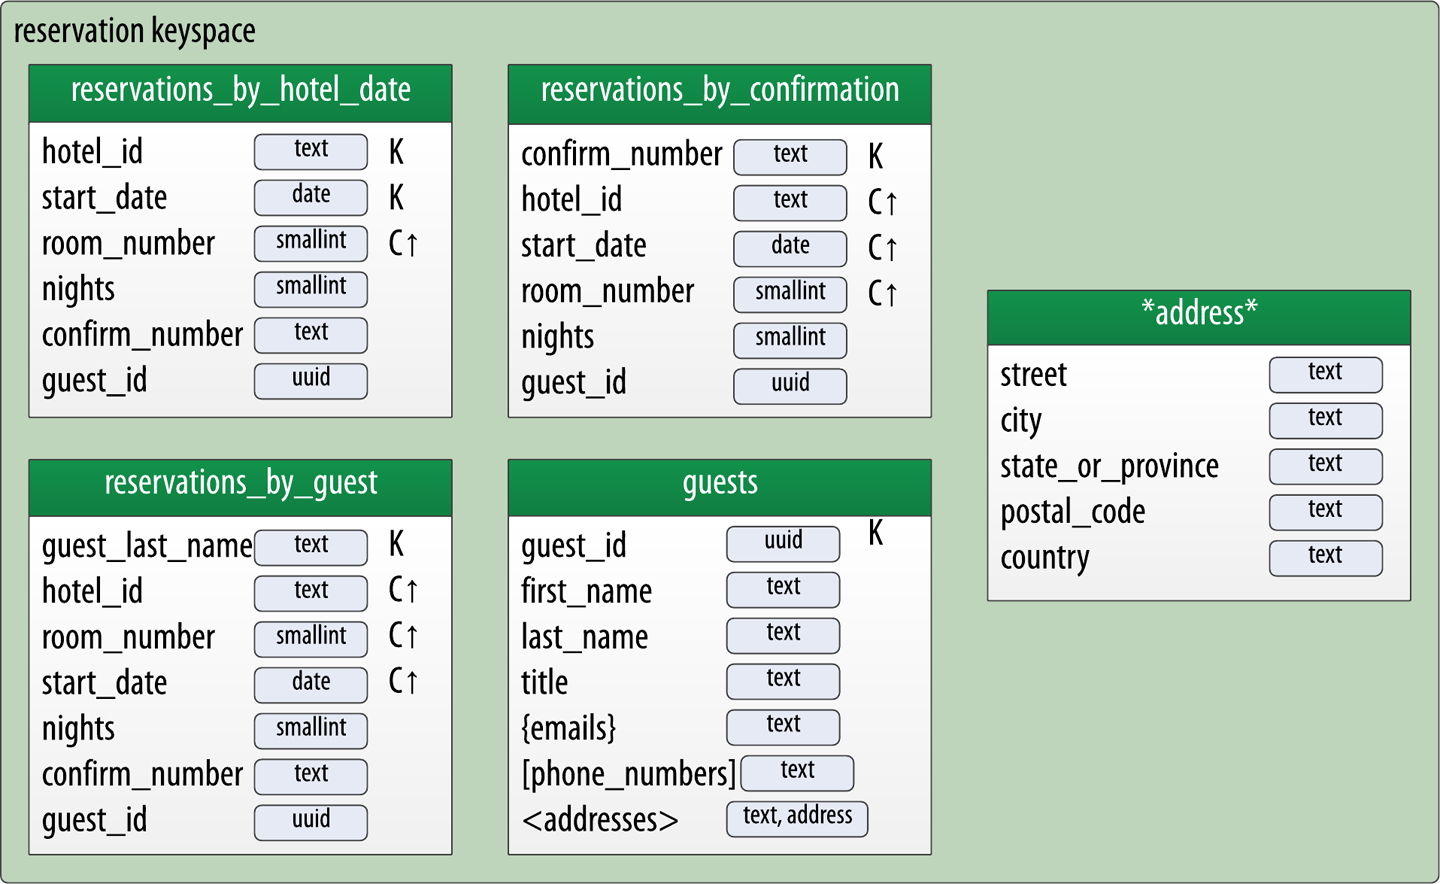The height and width of the screenshot is (884, 1440).
Task: Click guest_id in the guests table
Action: tap(573, 547)
